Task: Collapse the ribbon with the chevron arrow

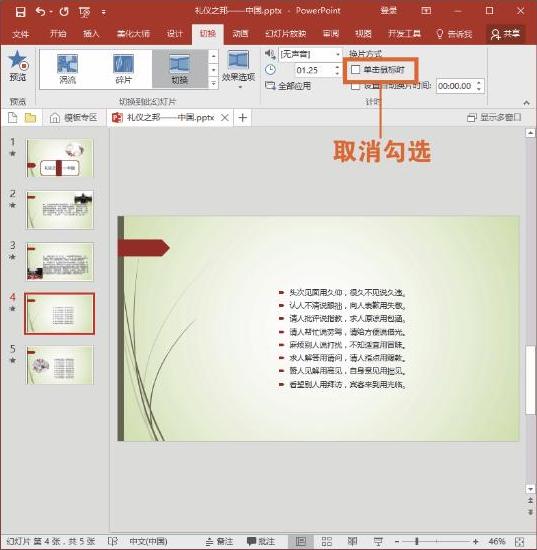Action: pyautogui.click(x=526, y=103)
